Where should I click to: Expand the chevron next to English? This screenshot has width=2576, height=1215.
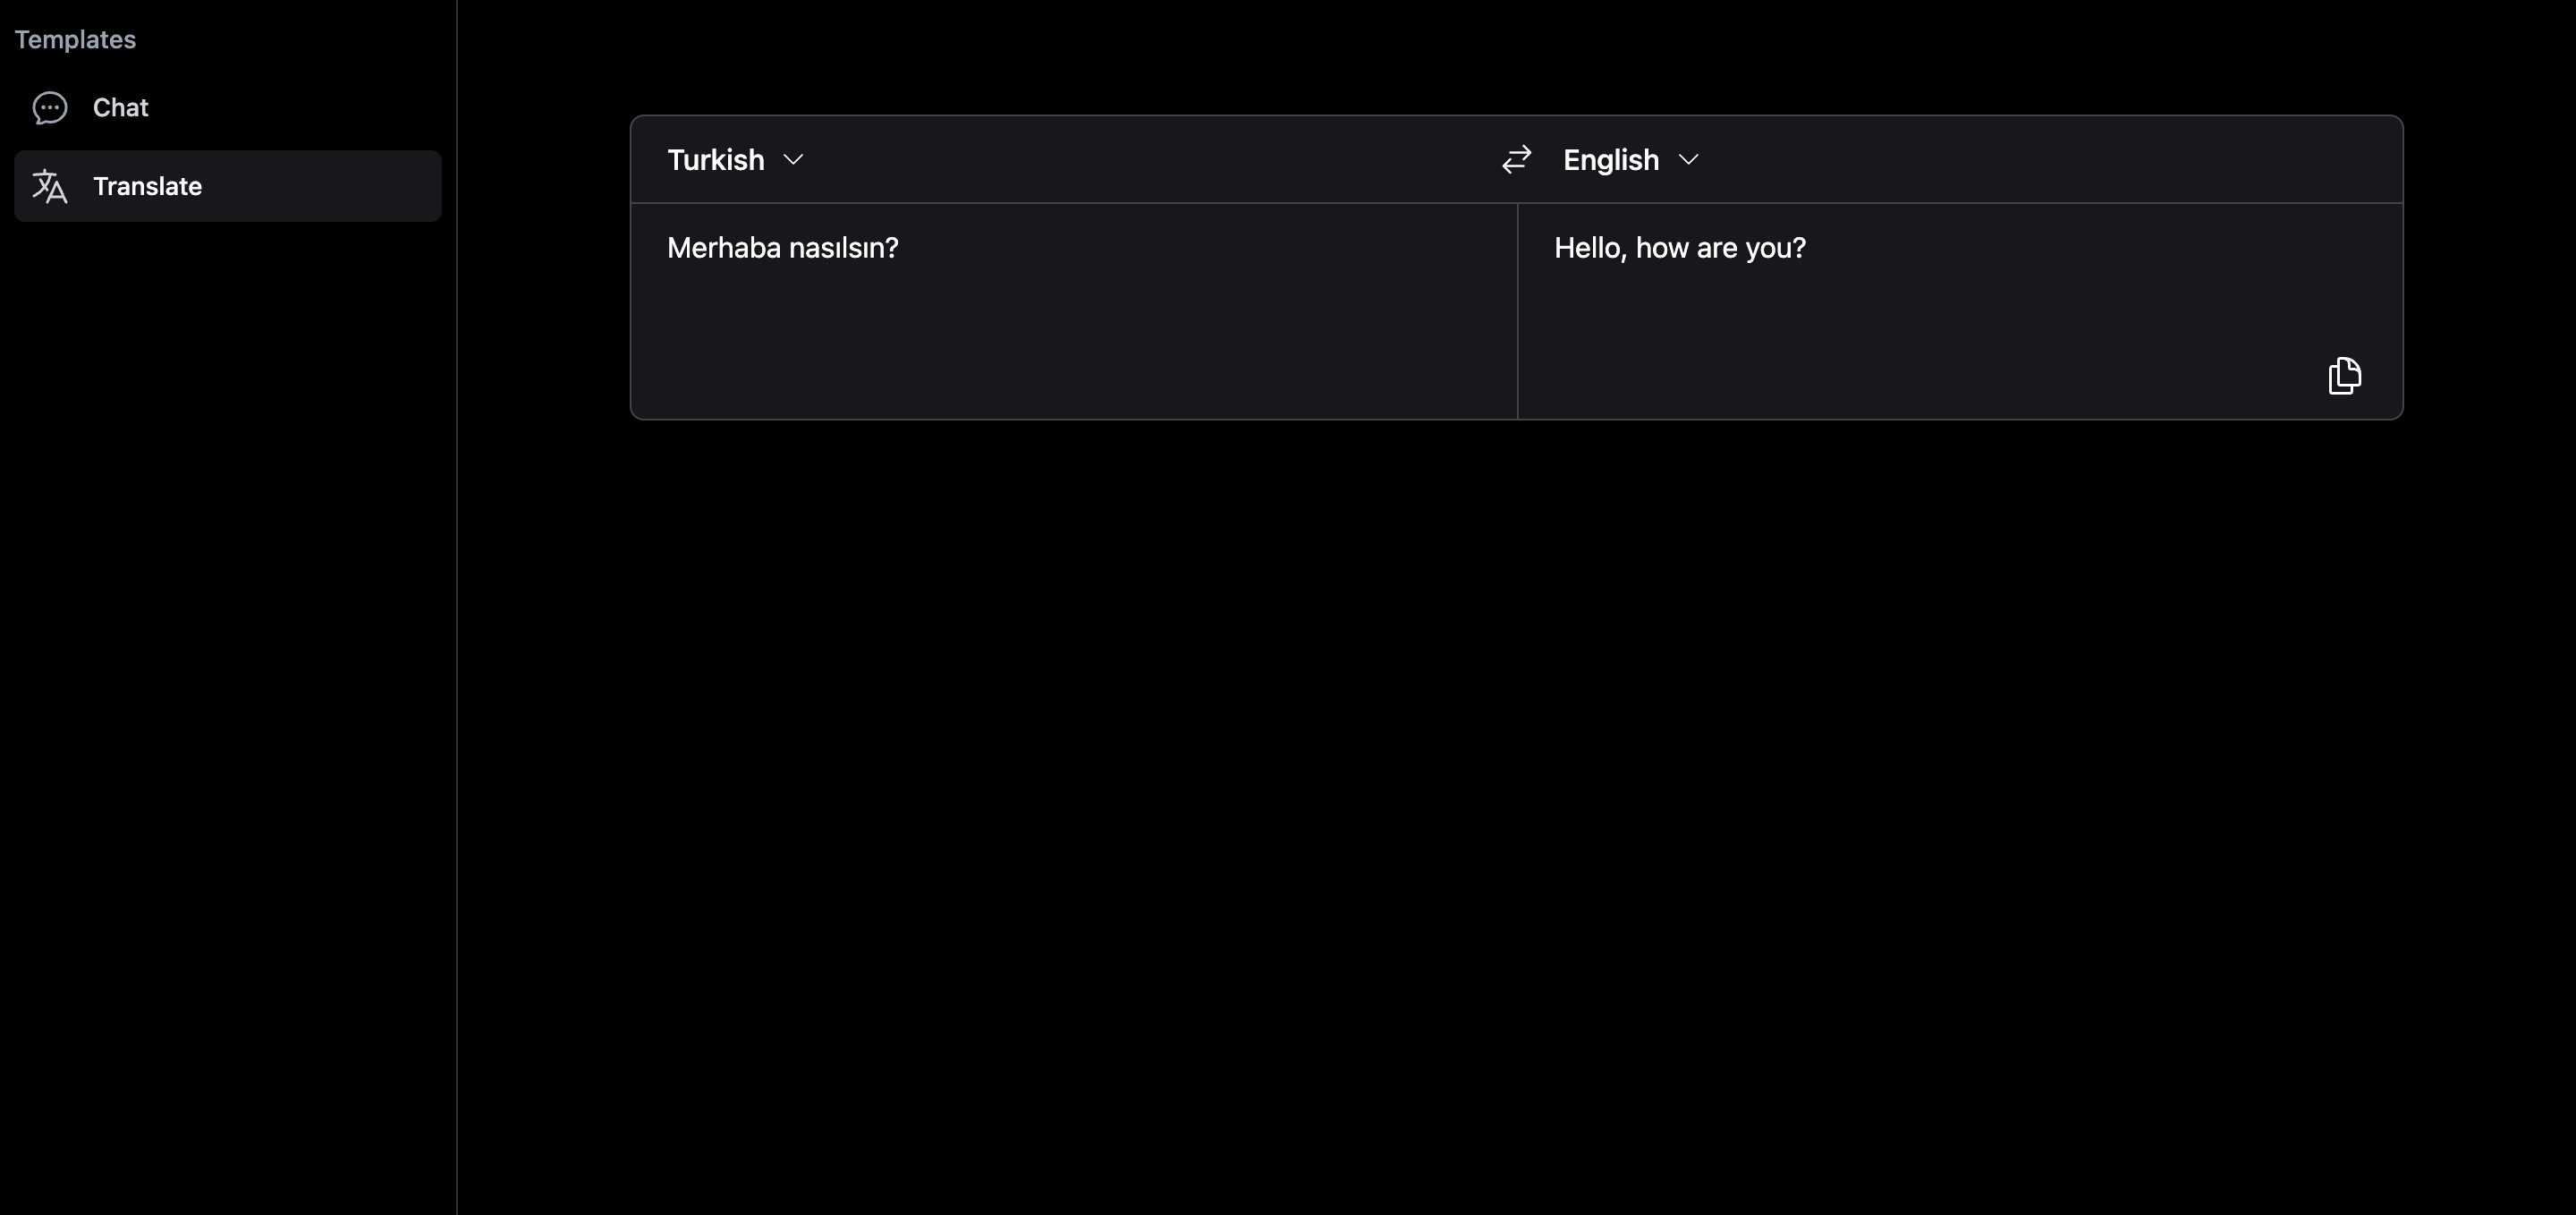1688,160
